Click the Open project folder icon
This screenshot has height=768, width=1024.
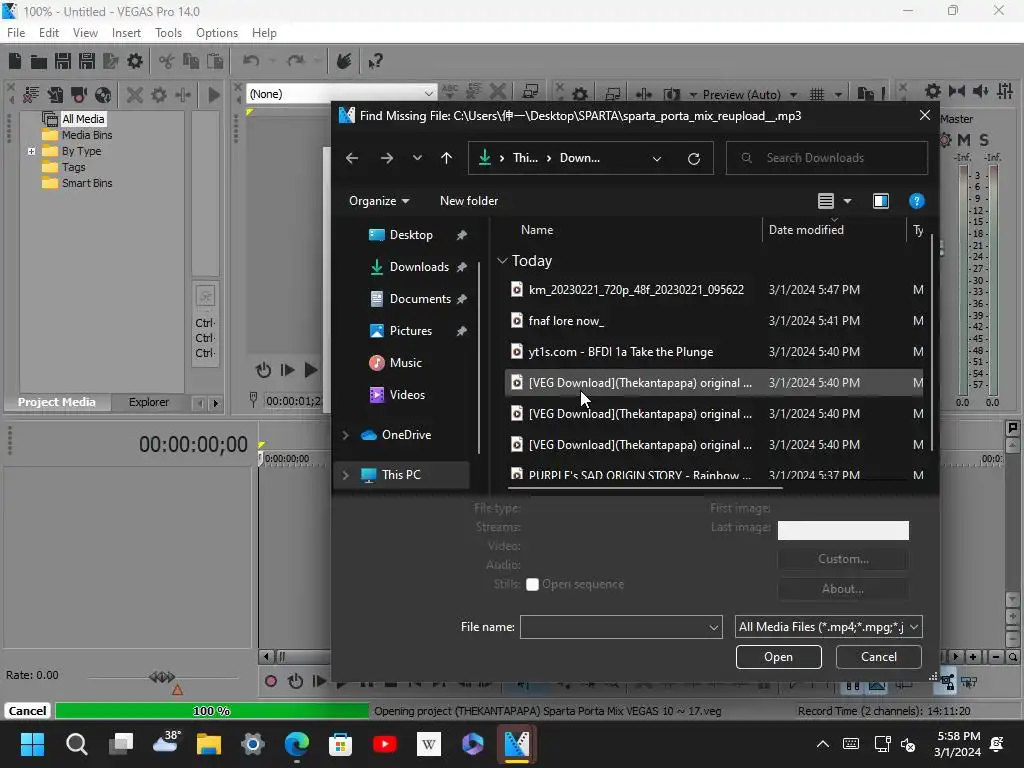click(x=39, y=61)
